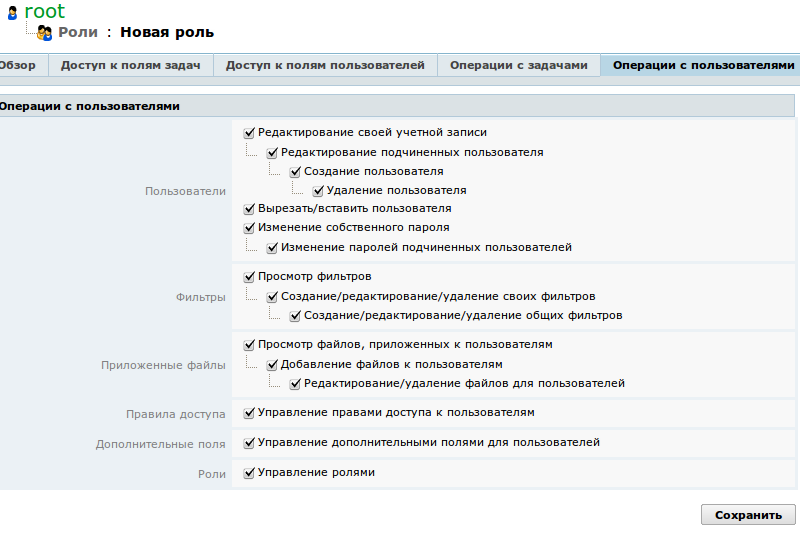Viewport: 800px width, 538px height.
Task: Switch to Обзор tab
Action: 17,65
